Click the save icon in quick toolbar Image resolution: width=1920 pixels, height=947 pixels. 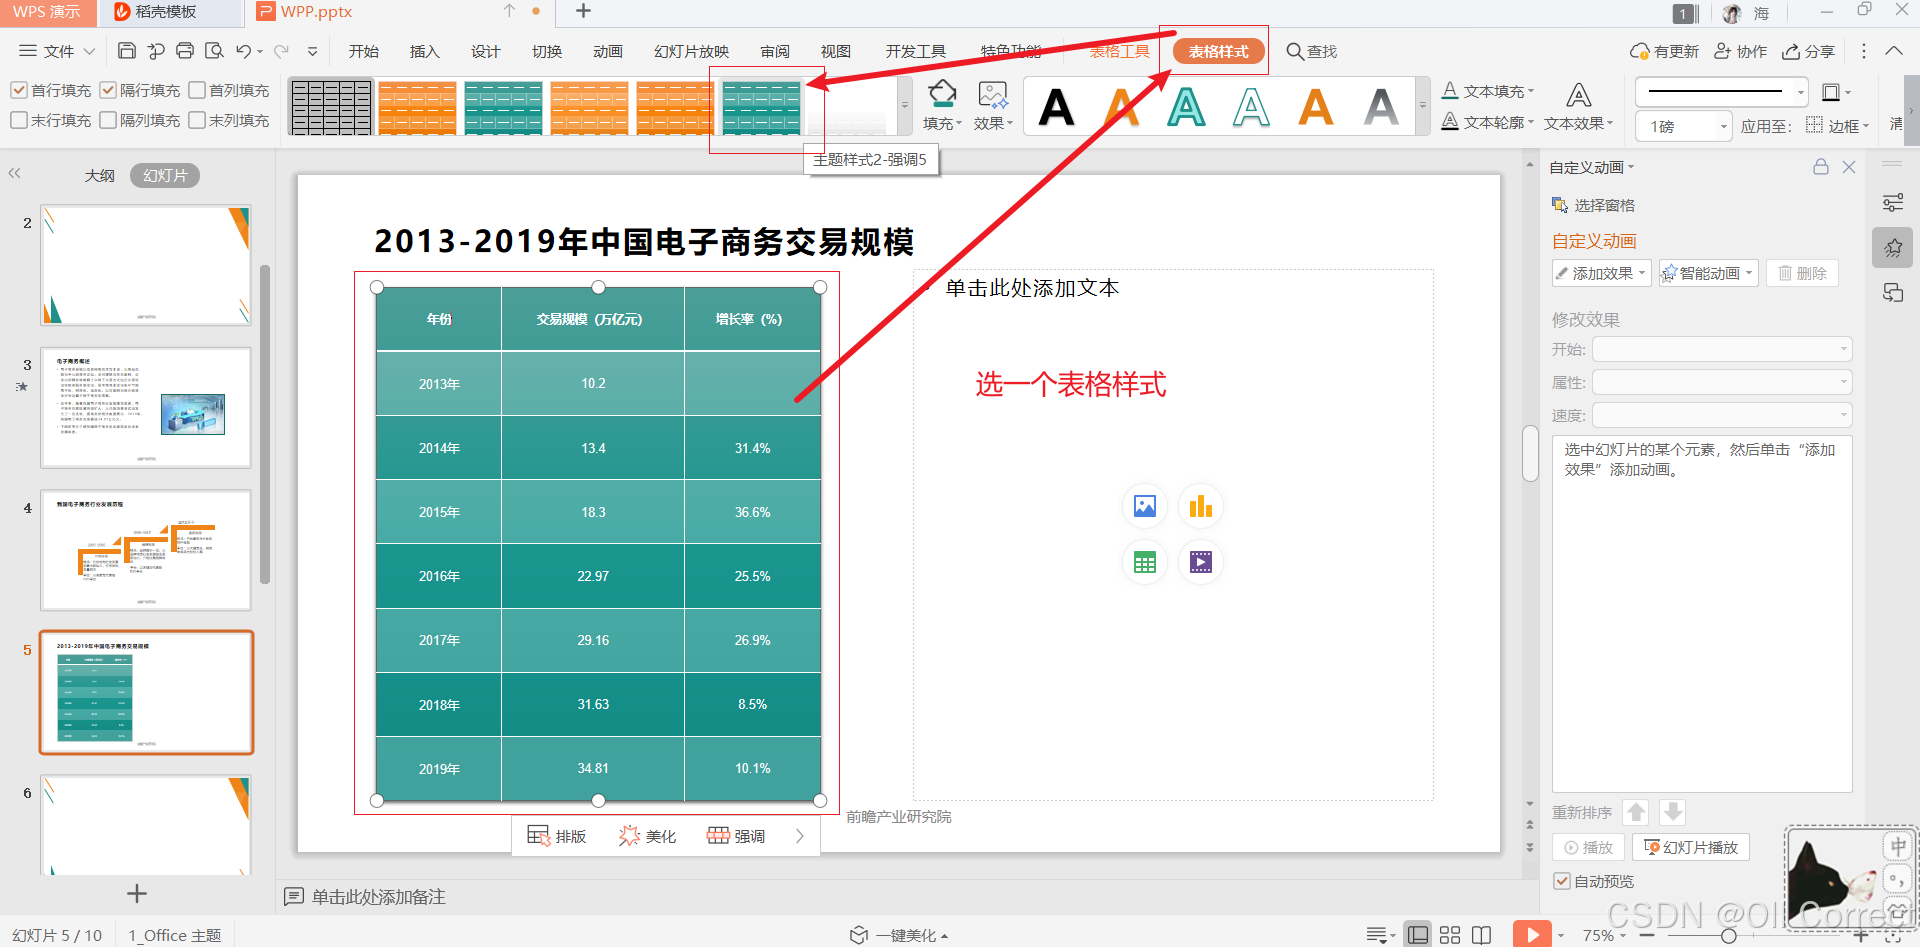tap(127, 51)
